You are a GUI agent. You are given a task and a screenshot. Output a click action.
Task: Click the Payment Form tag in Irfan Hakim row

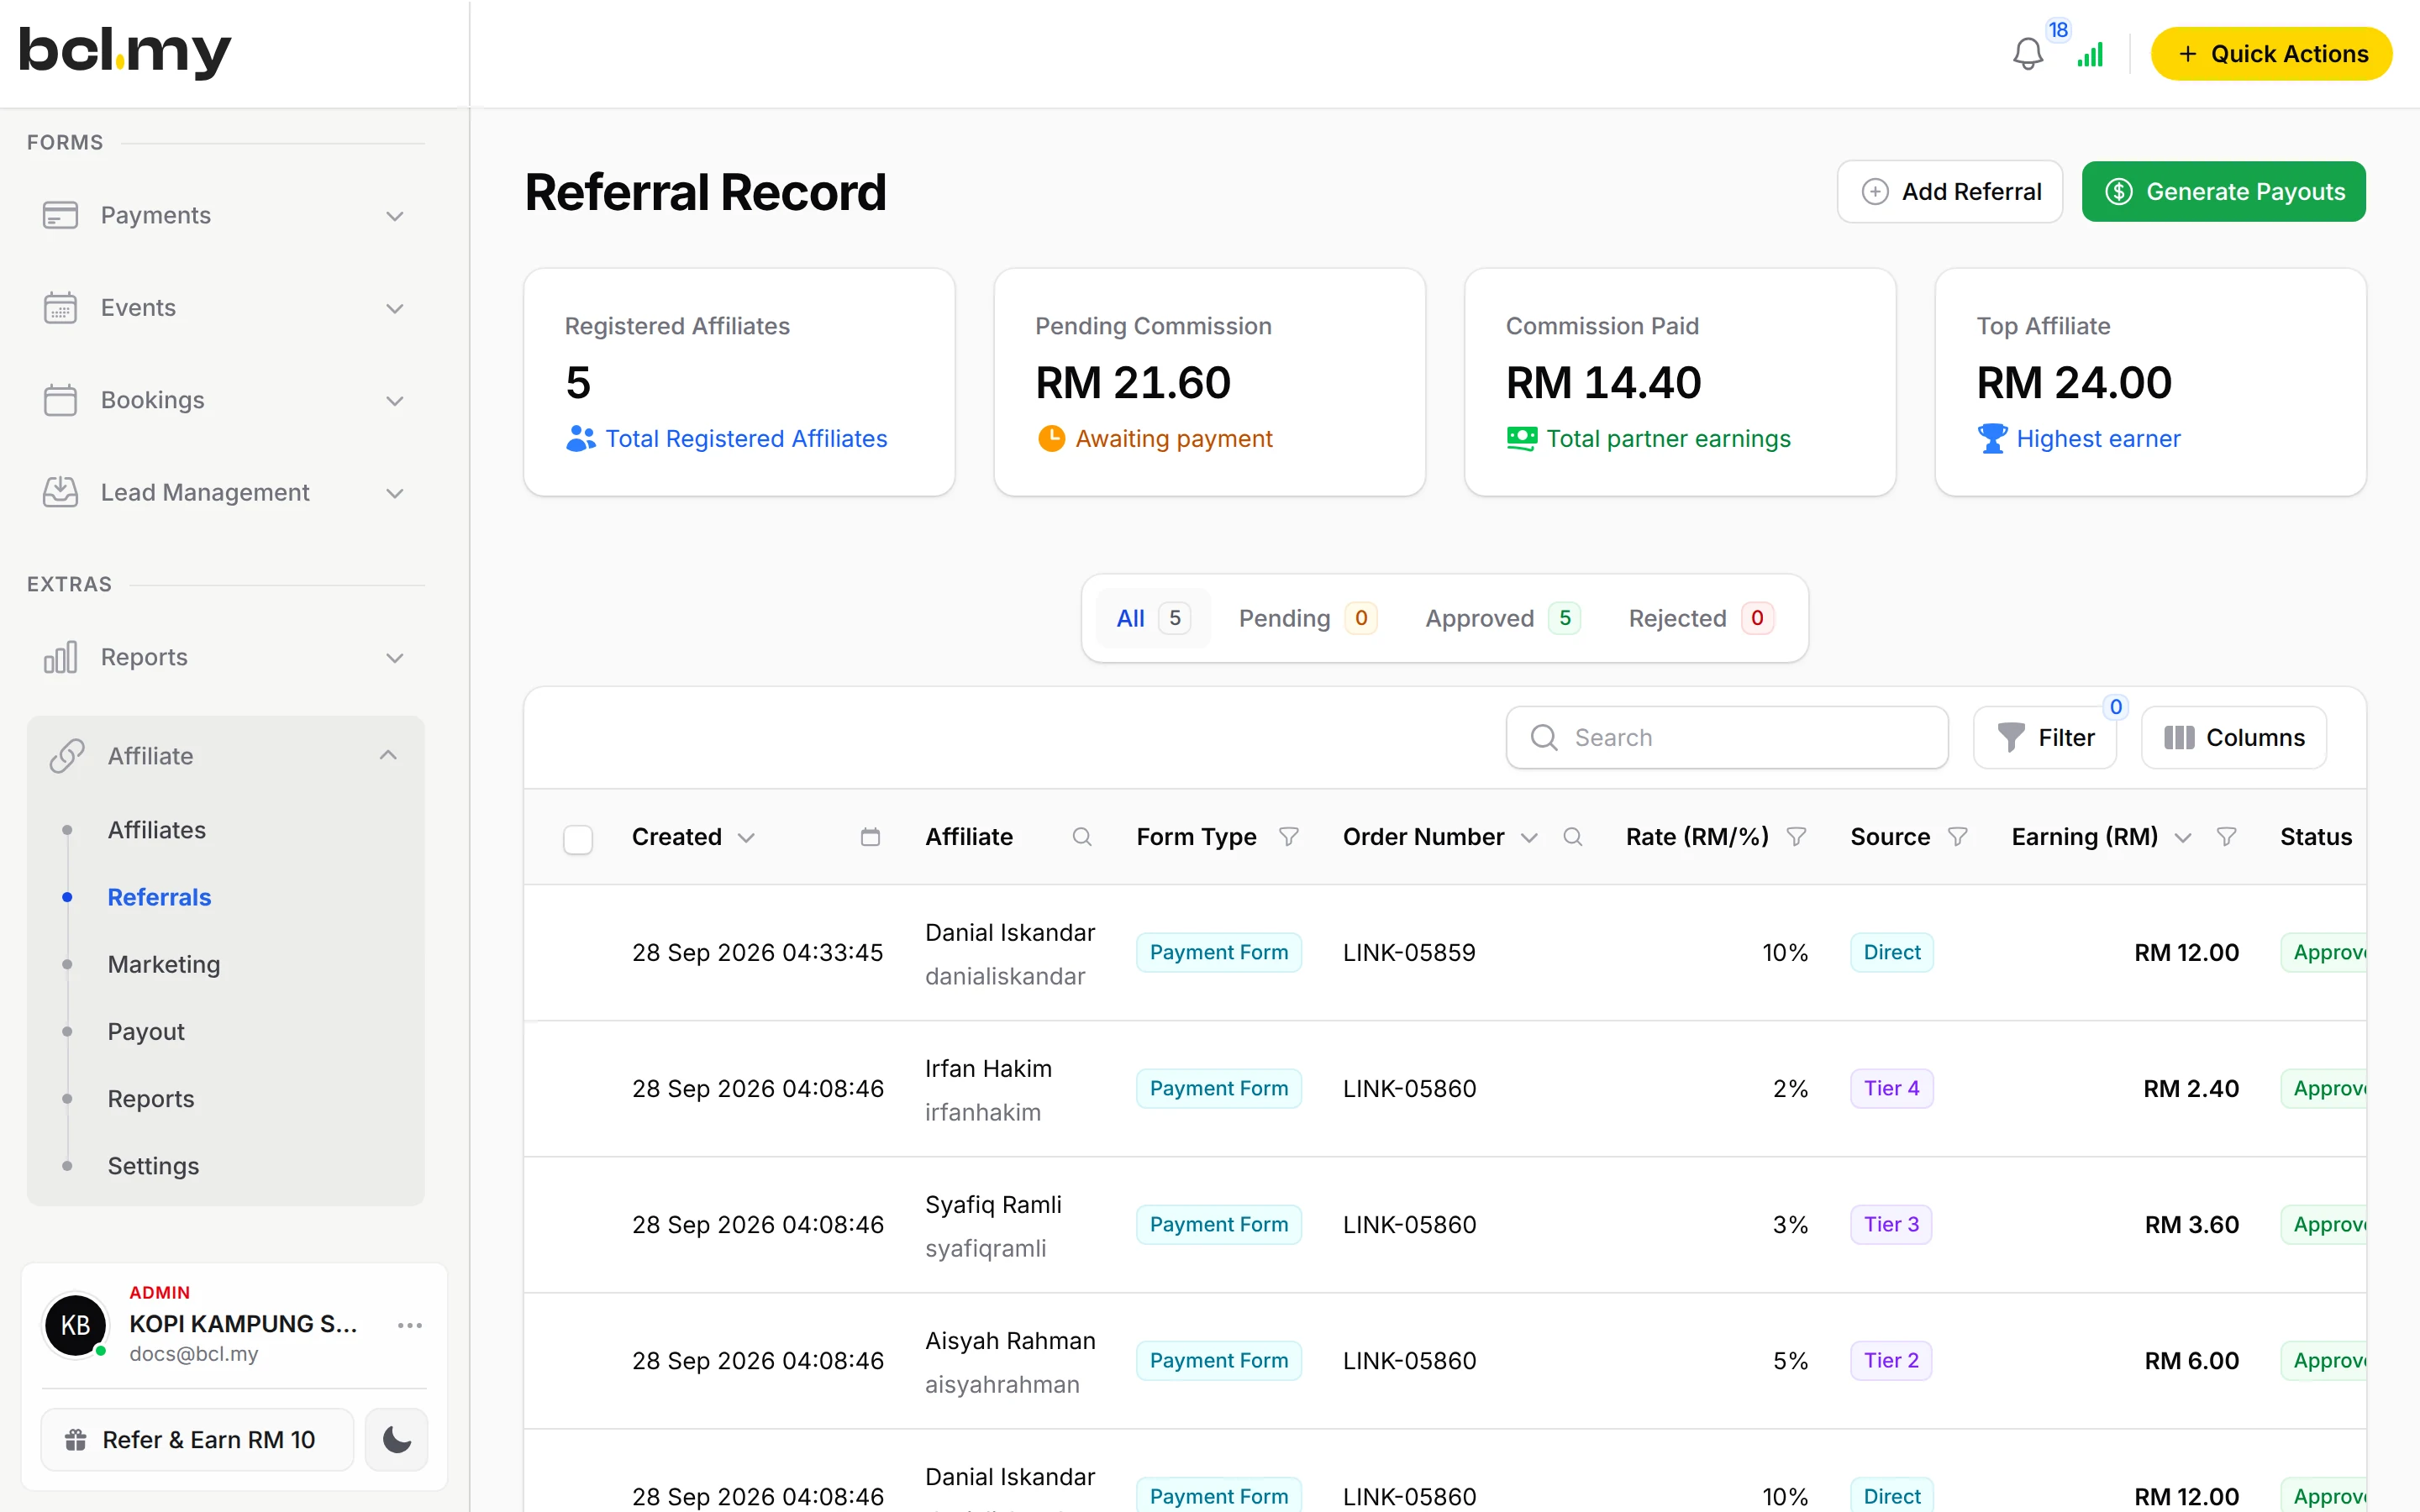click(x=1219, y=1088)
